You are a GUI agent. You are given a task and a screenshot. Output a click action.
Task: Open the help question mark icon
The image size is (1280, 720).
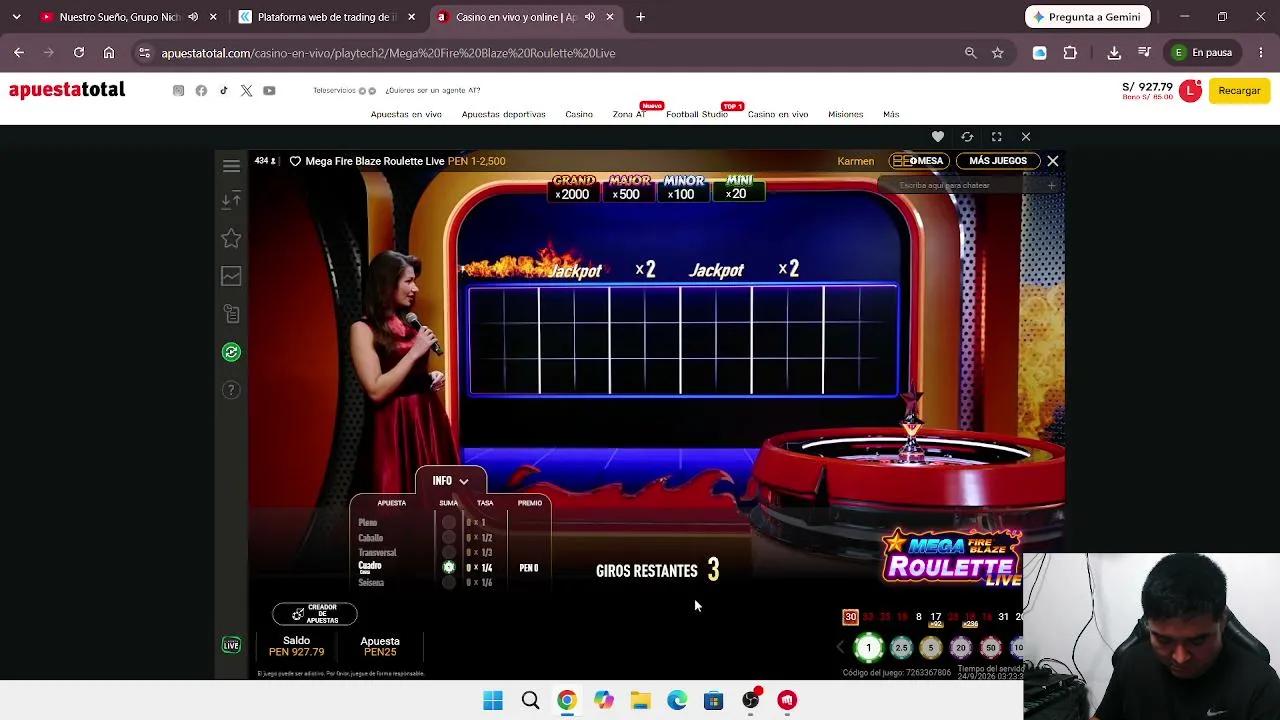point(231,390)
